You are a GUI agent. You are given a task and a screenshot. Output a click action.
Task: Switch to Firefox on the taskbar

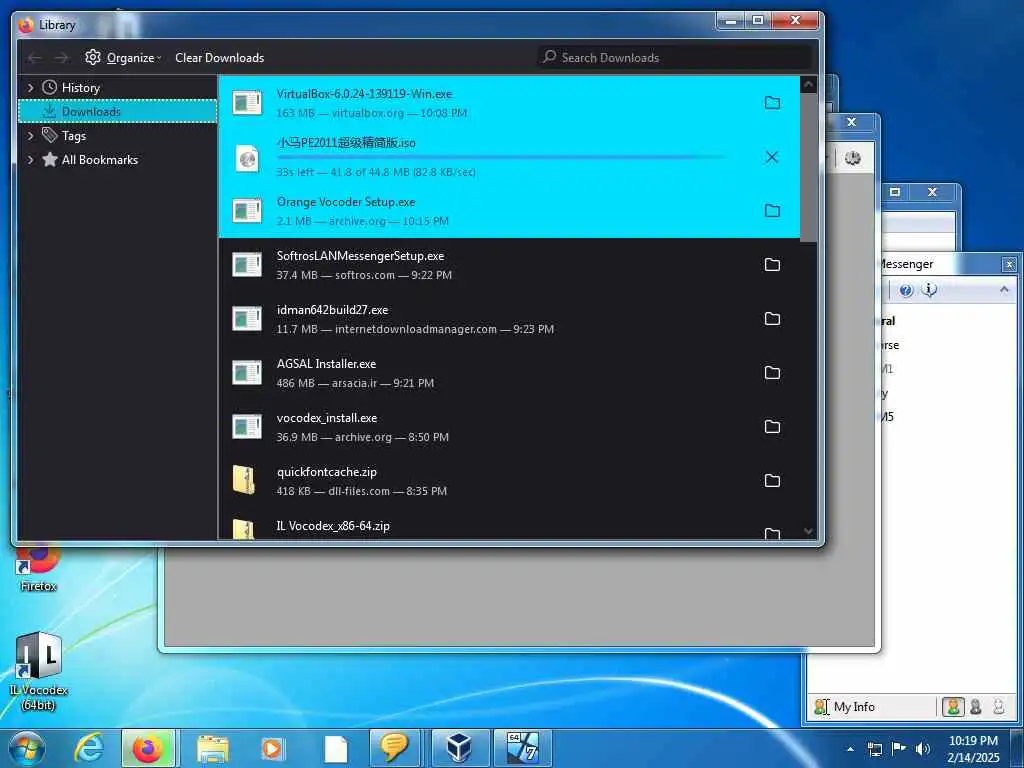[148, 748]
